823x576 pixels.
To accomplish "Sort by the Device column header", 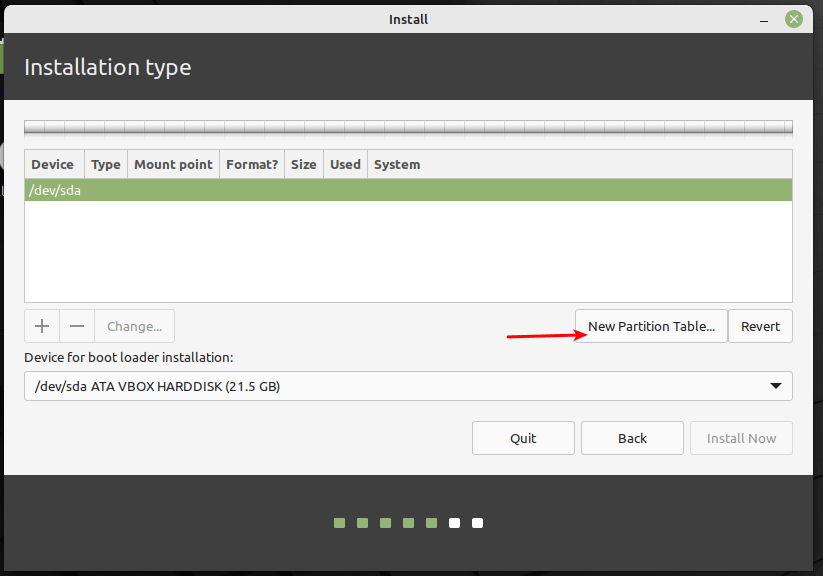I will tap(53, 164).
